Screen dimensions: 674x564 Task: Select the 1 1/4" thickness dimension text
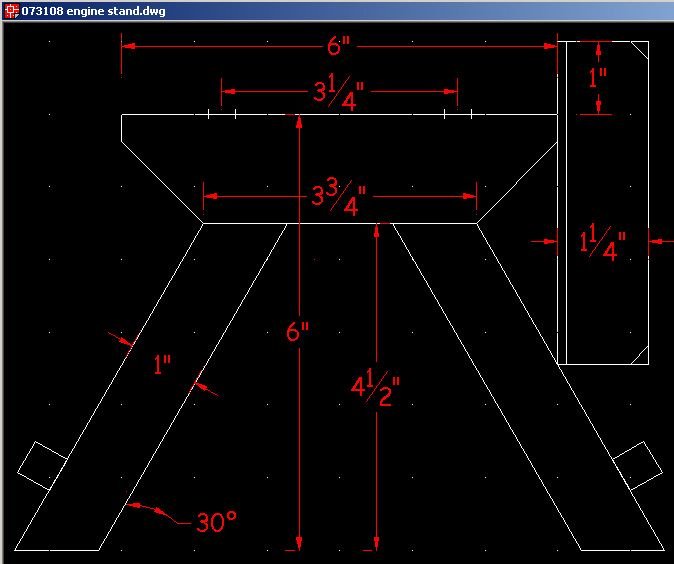pos(603,243)
